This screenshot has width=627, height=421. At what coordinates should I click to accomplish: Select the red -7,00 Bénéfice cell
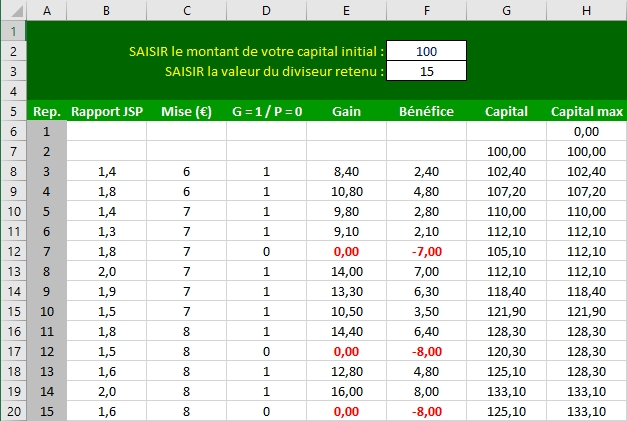tap(426, 250)
